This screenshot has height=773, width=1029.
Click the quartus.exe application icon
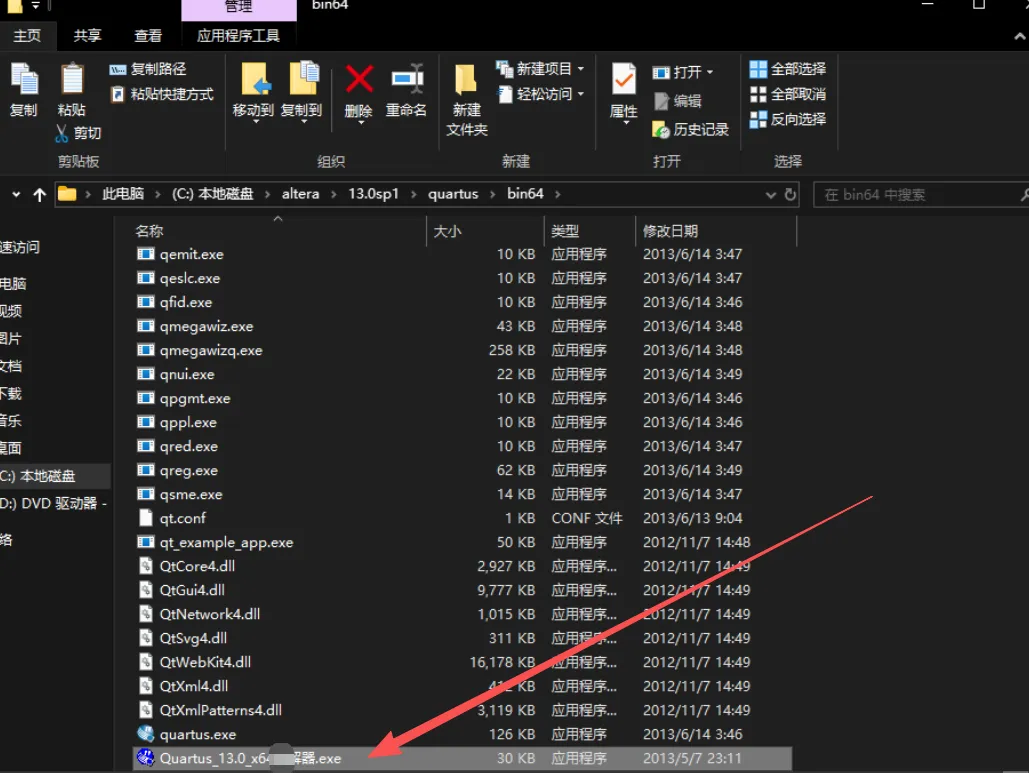pyautogui.click(x=146, y=734)
